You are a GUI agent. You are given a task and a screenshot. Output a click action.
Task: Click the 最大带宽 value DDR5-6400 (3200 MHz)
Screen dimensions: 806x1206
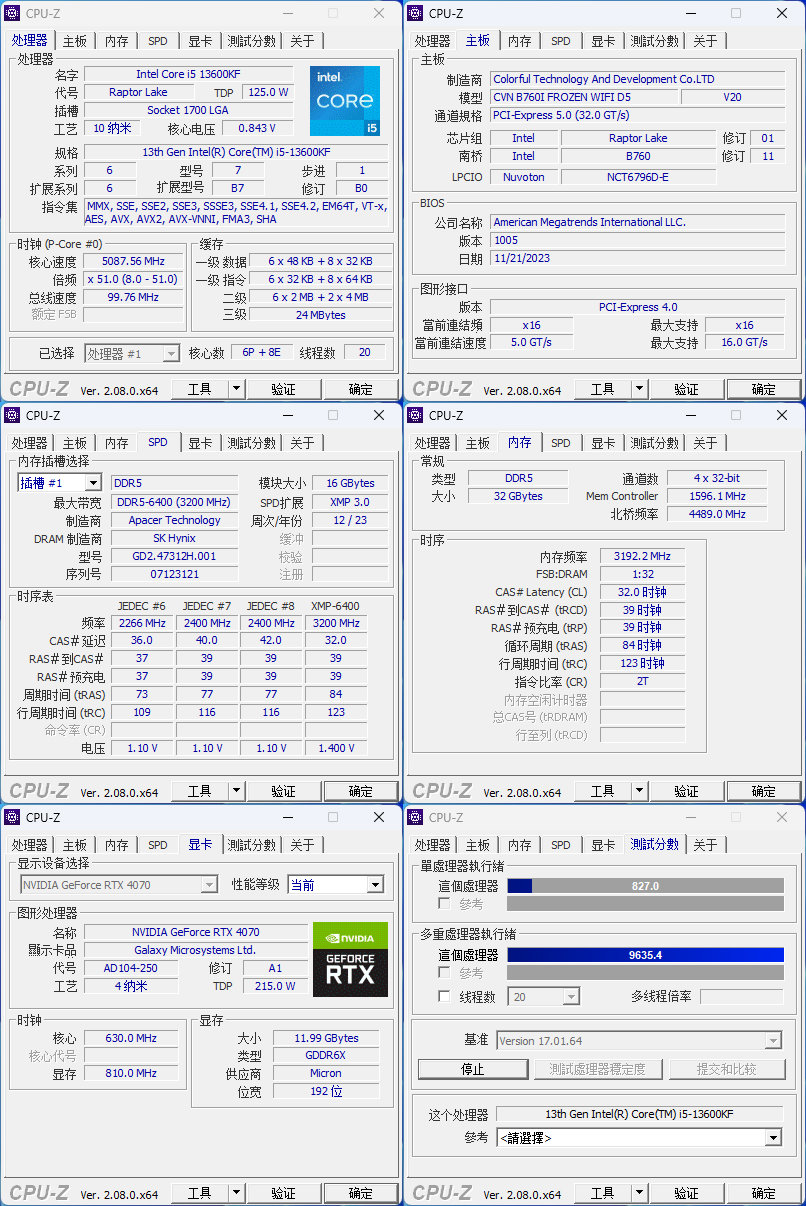tap(173, 502)
